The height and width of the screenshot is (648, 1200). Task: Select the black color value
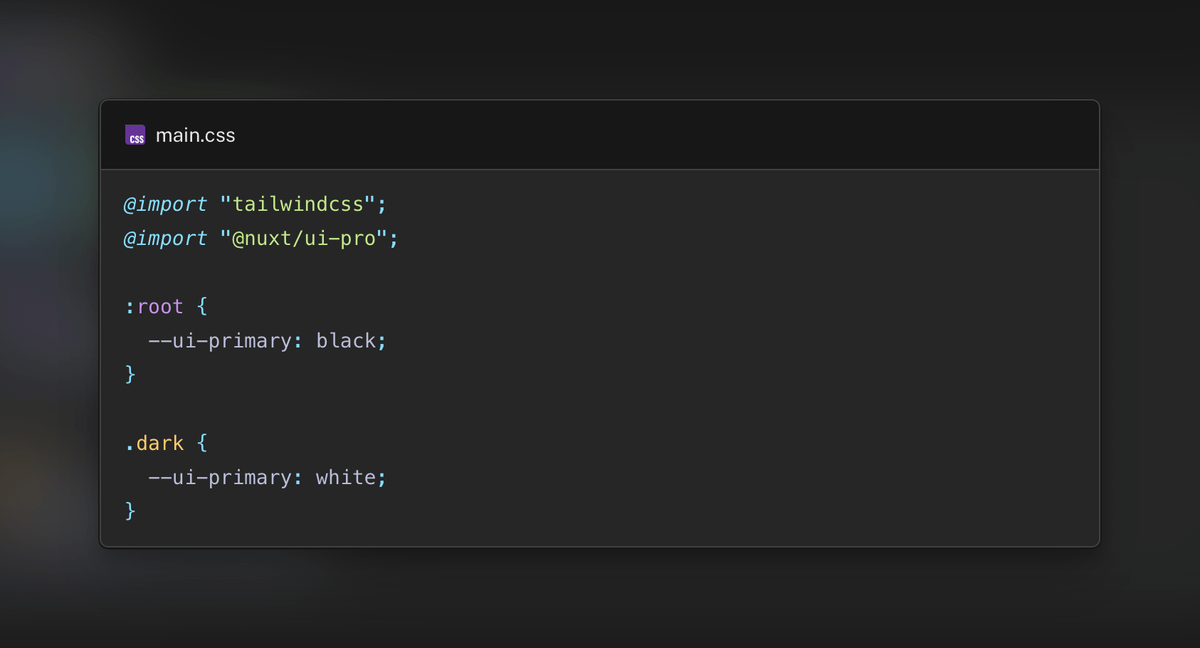[345, 341]
